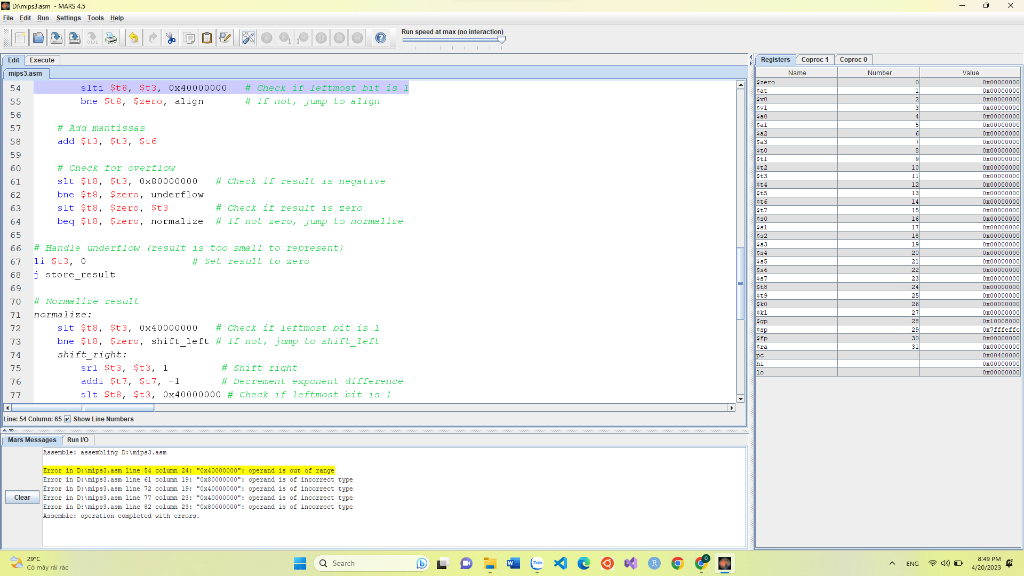Open the Tools menu
Screen dimensions: 1024x576
tap(95, 18)
